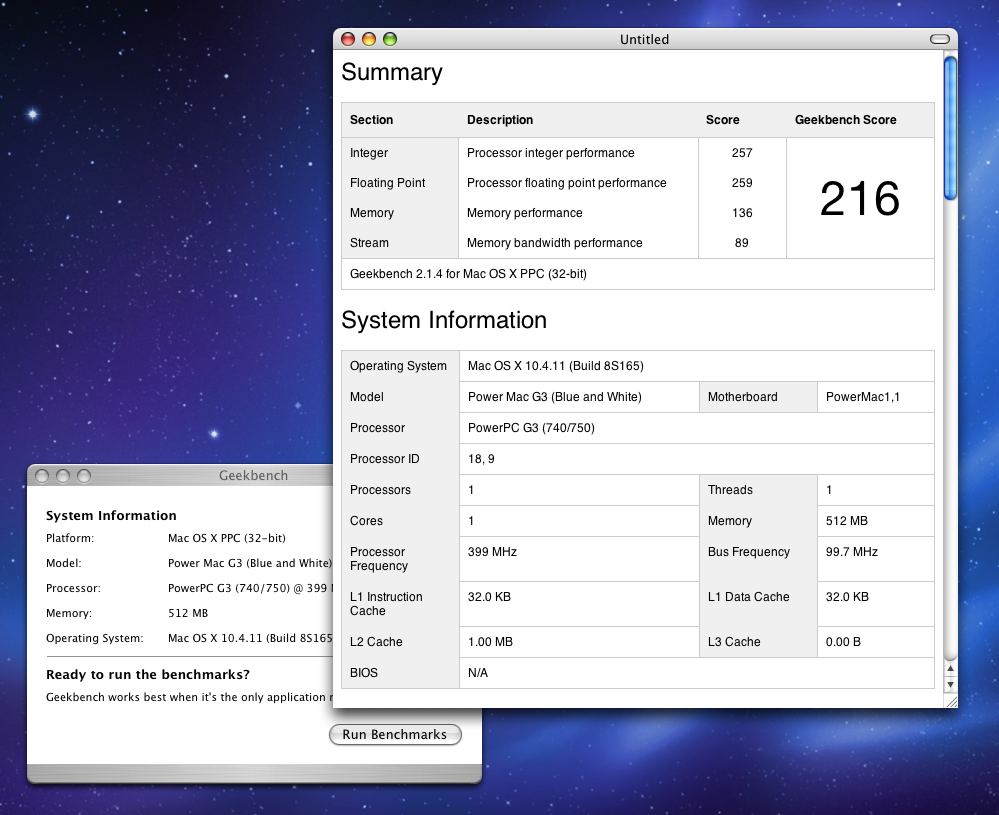Screen dimensions: 999x815
Task: Click the scroll up arrow in results window
Action: (x=950, y=669)
